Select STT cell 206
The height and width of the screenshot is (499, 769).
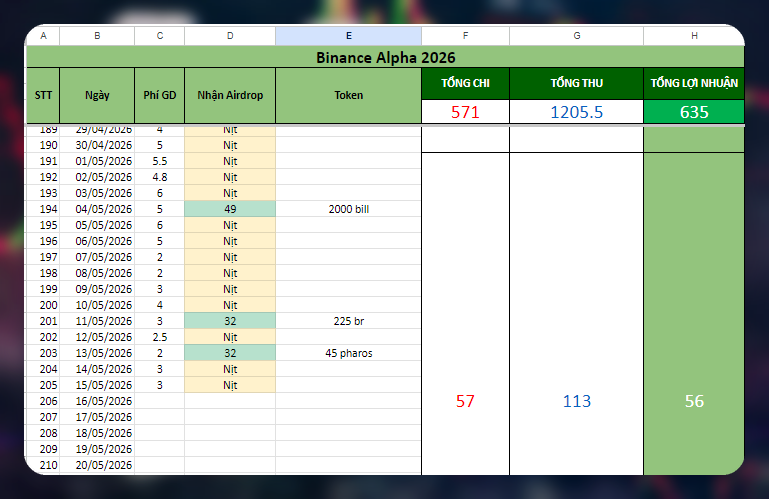coord(43,401)
